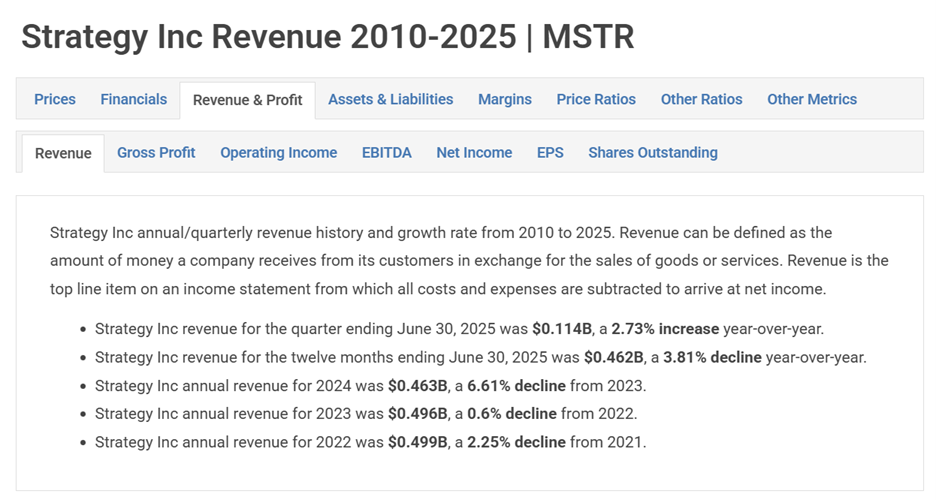
Task: Open the Assets & Liabilities tab
Action: 390,99
